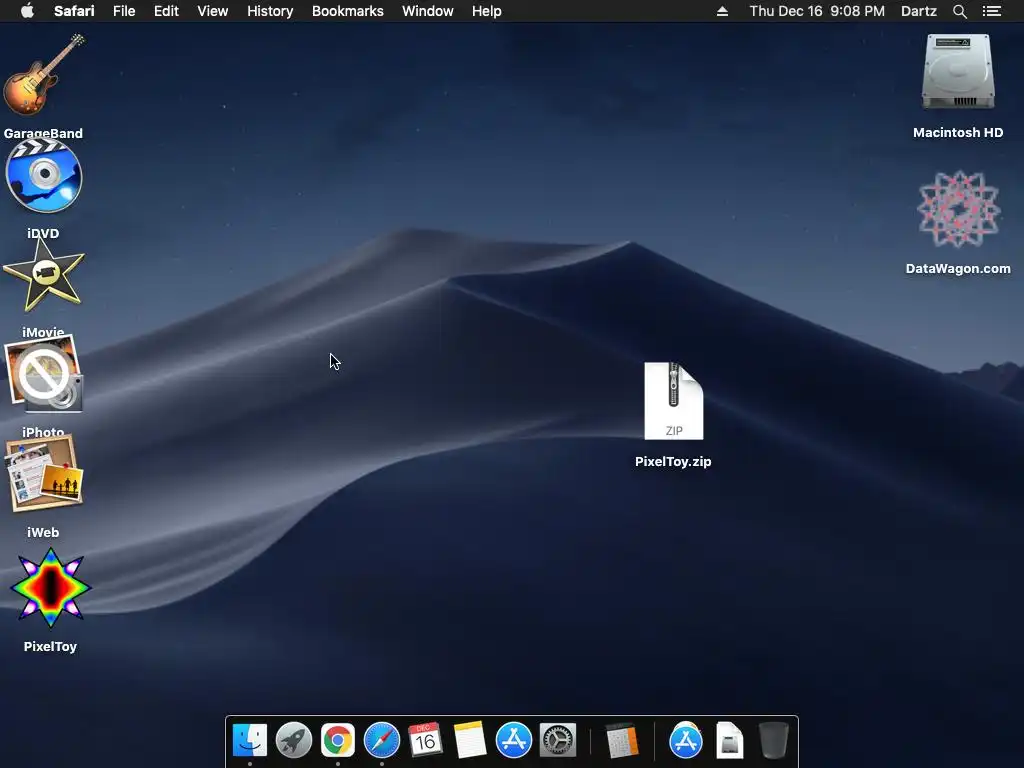Image resolution: width=1024 pixels, height=768 pixels.
Task: Launch Google Chrome from the Dock
Action: click(338, 741)
